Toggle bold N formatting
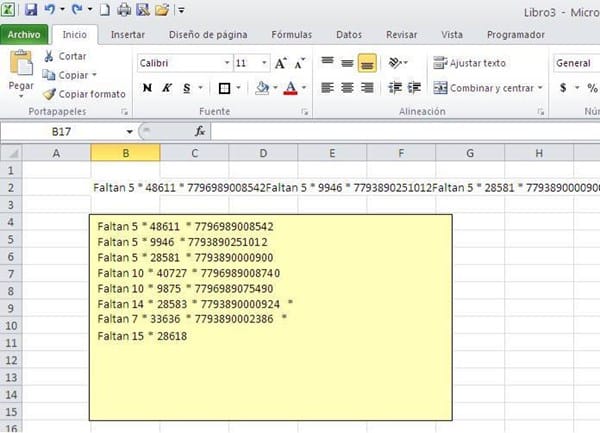The width and height of the screenshot is (600, 433). click(147, 88)
